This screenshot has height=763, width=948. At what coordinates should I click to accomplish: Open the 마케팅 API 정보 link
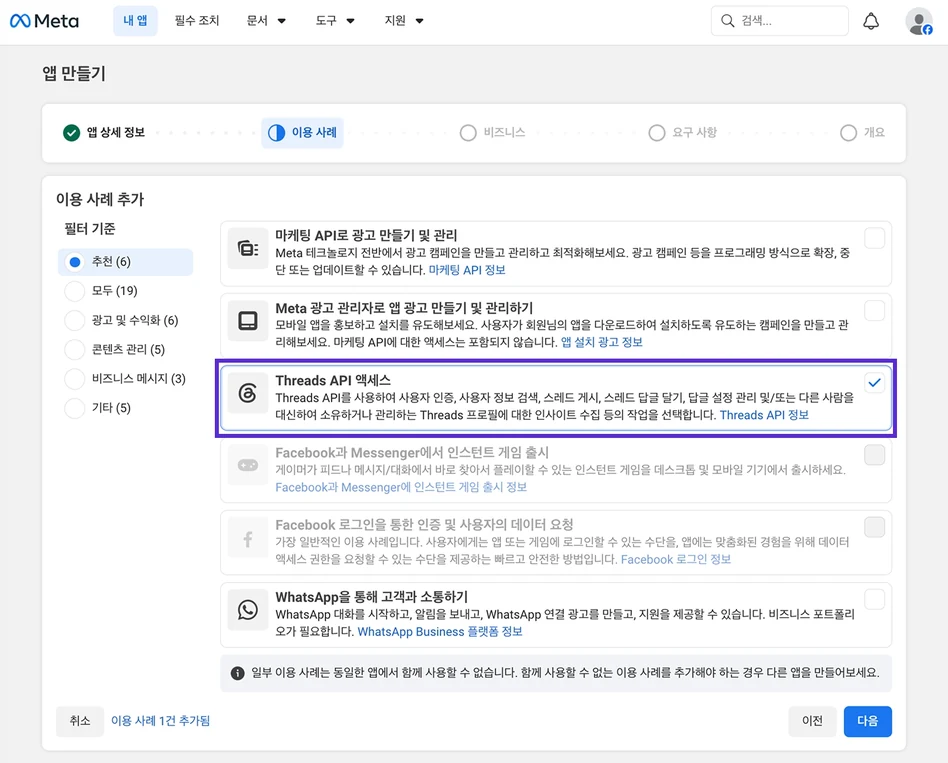pyautogui.click(x=467, y=270)
